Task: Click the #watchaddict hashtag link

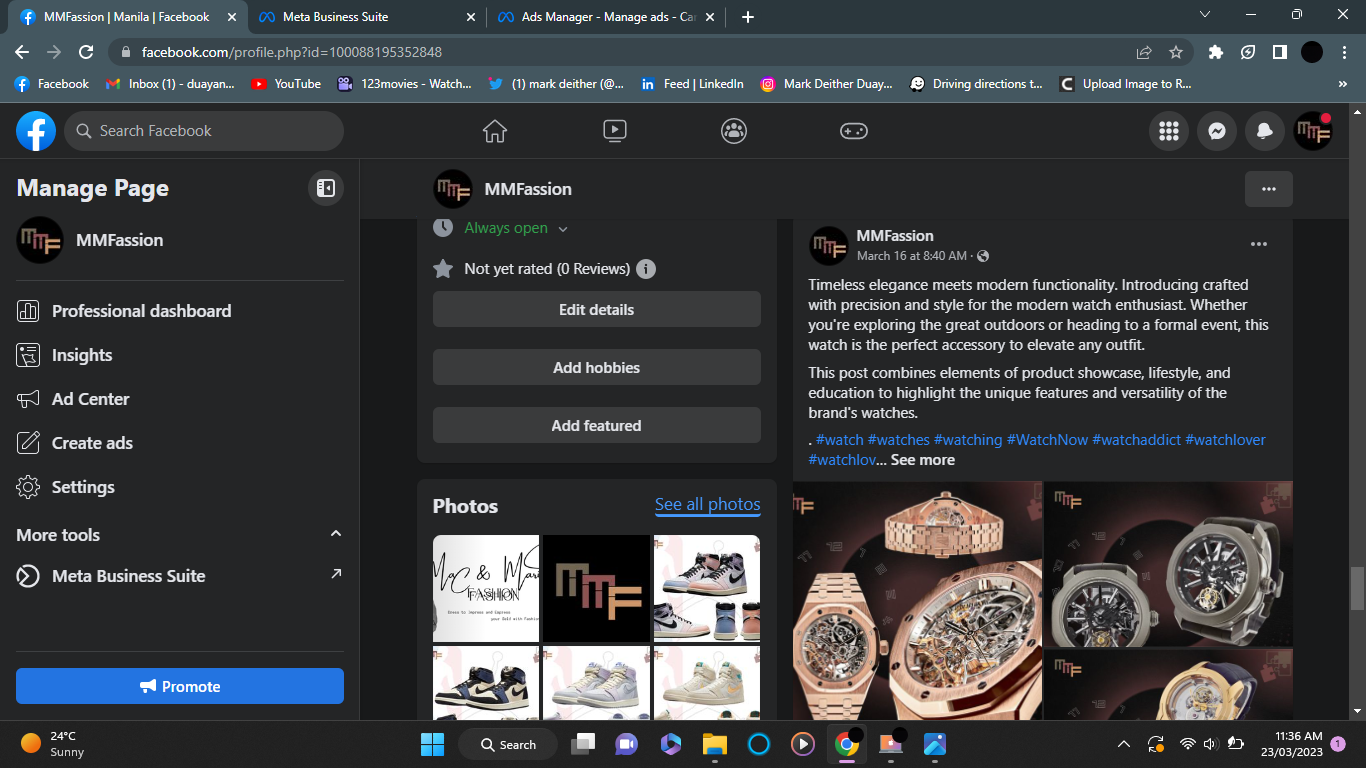Action: pyautogui.click(x=1136, y=440)
